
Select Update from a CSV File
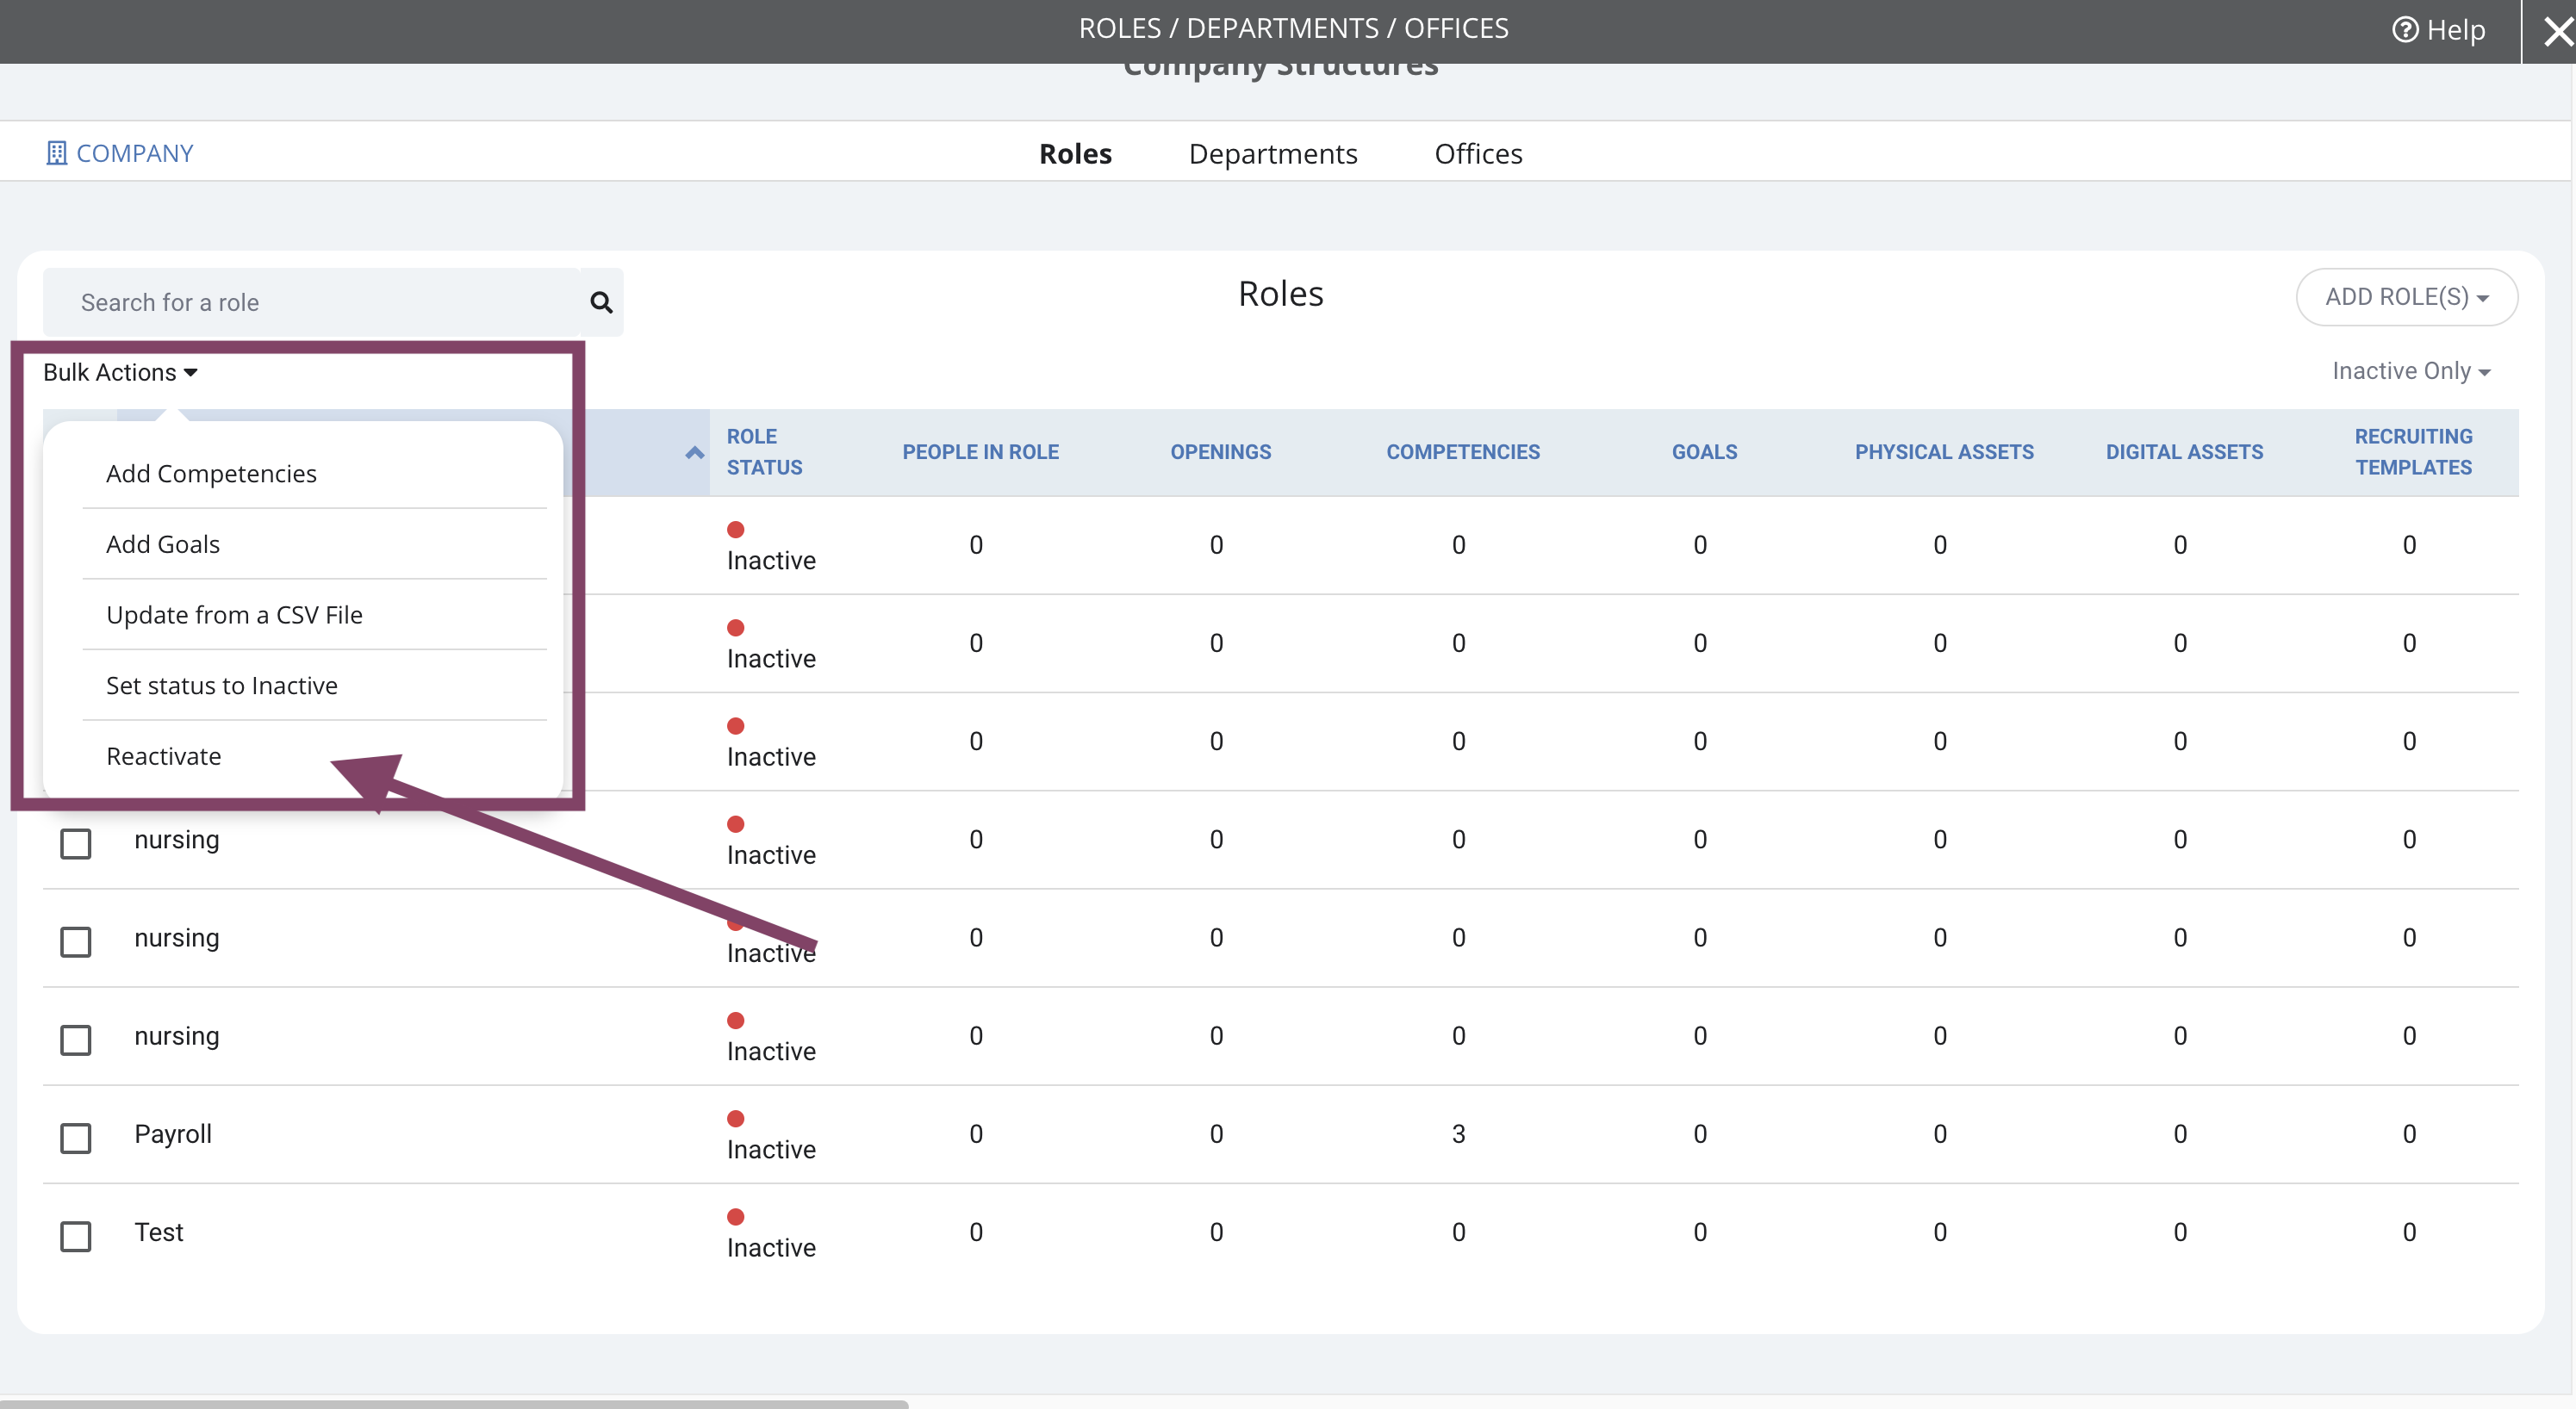234,615
